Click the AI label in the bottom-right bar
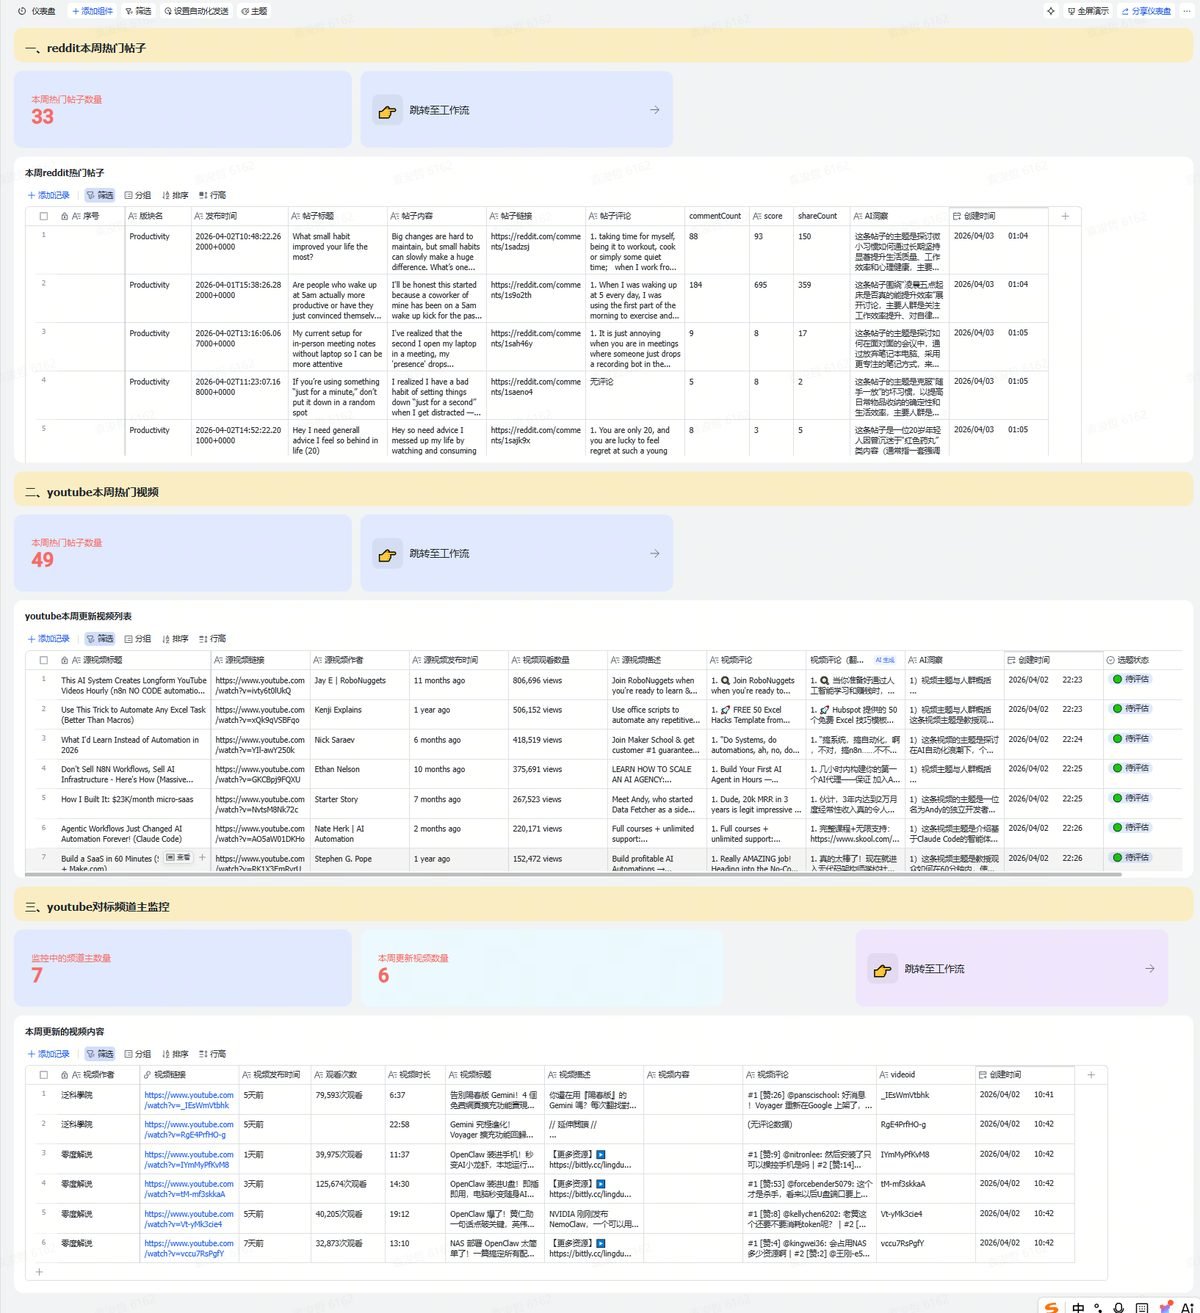Image resolution: width=1200 pixels, height=1313 pixels. (x=1186, y=1307)
